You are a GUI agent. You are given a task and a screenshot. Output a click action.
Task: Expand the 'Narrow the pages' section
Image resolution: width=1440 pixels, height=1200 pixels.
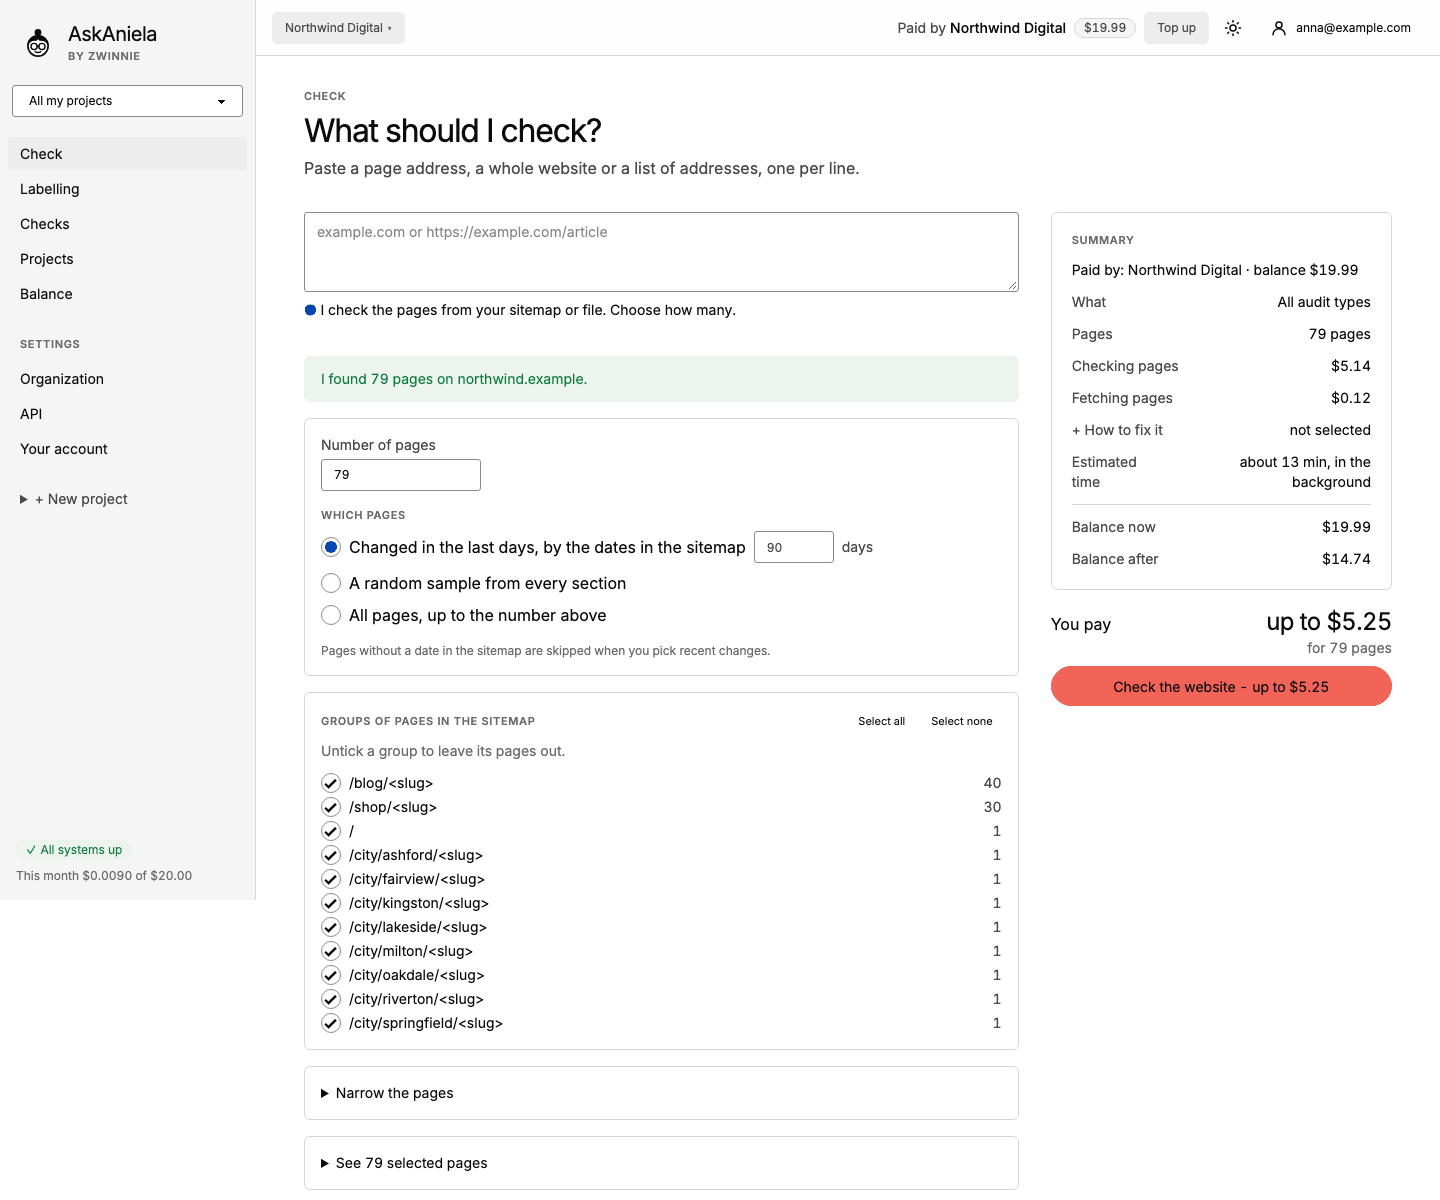661,1093
